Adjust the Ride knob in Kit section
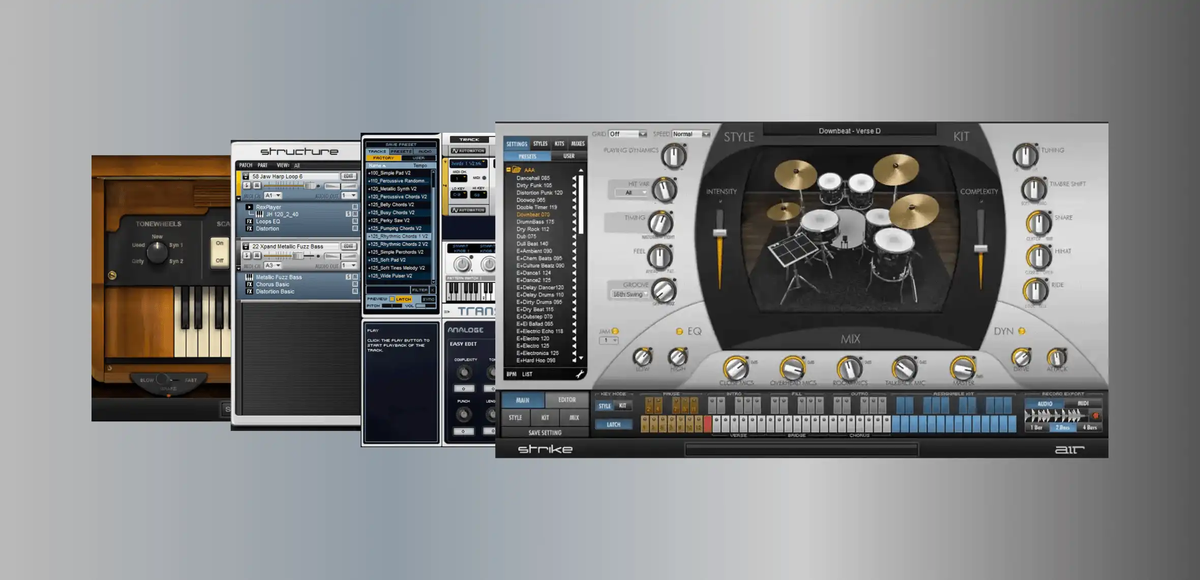Image resolution: width=1200 pixels, height=580 pixels. pos(1035,291)
